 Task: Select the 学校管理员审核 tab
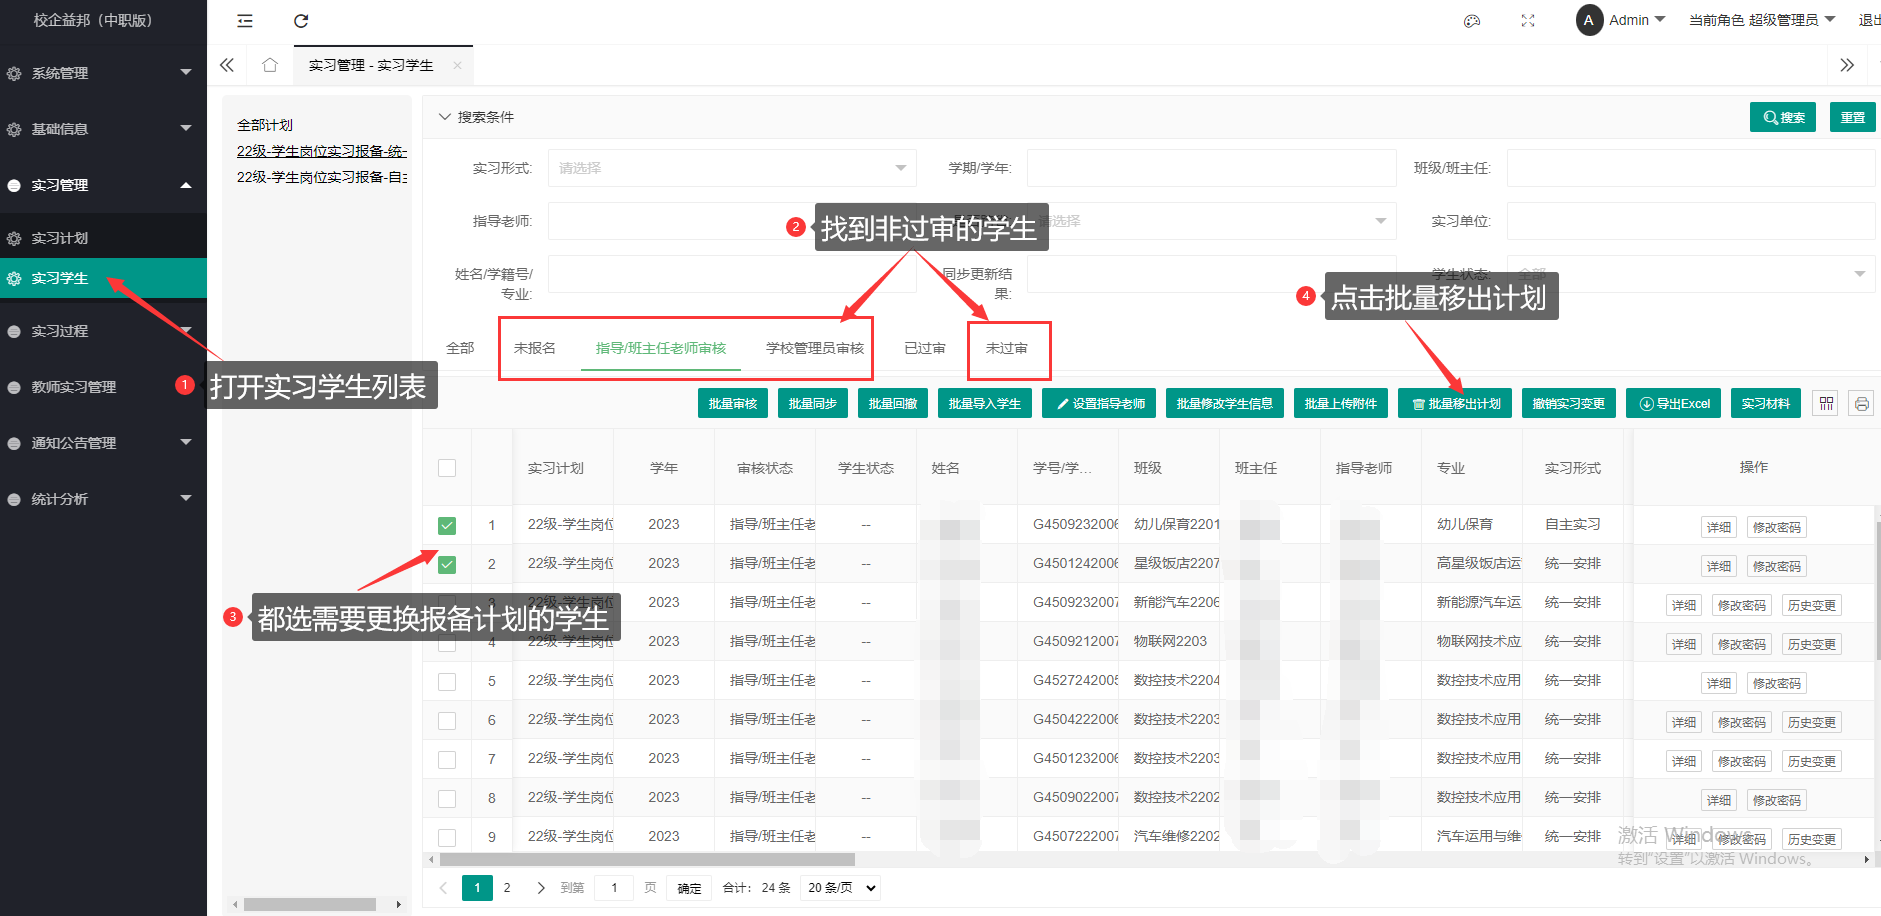pos(814,348)
